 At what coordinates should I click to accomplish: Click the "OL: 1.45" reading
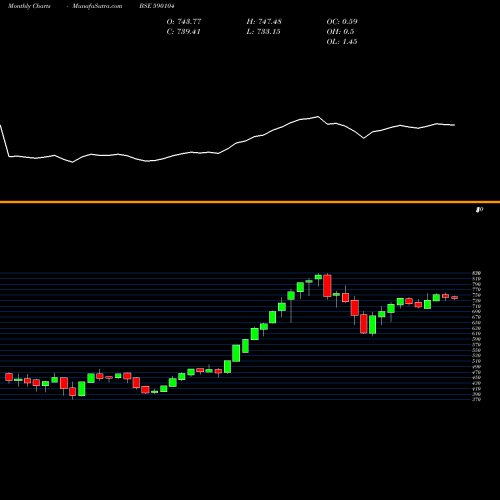pyautogui.click(x=342, y=42)
